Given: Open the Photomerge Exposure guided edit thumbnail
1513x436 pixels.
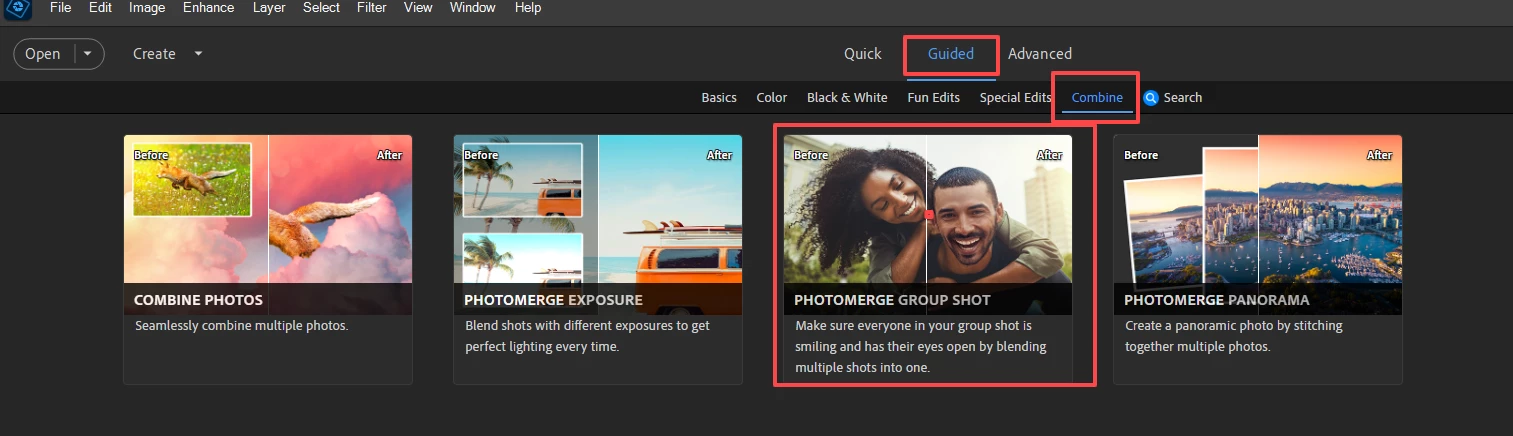Looking at the screenshot, I should [x=598, y=225].
